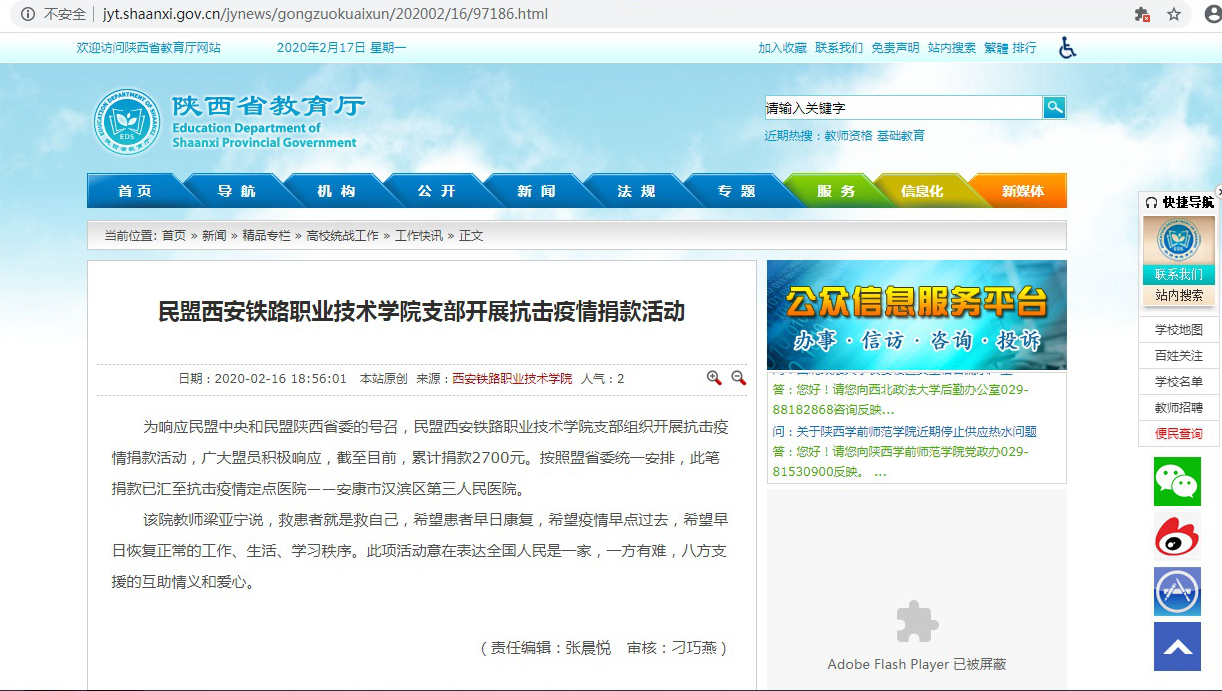
Task: Click the App Store icon in sidebar
Action: [x=1177, y=591]
